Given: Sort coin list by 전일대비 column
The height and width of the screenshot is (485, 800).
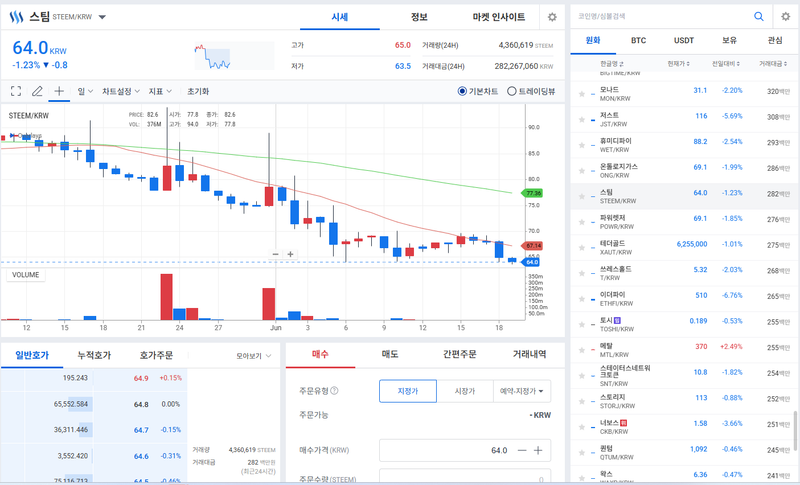Looking at the screenshot, I should coord(726,64).
